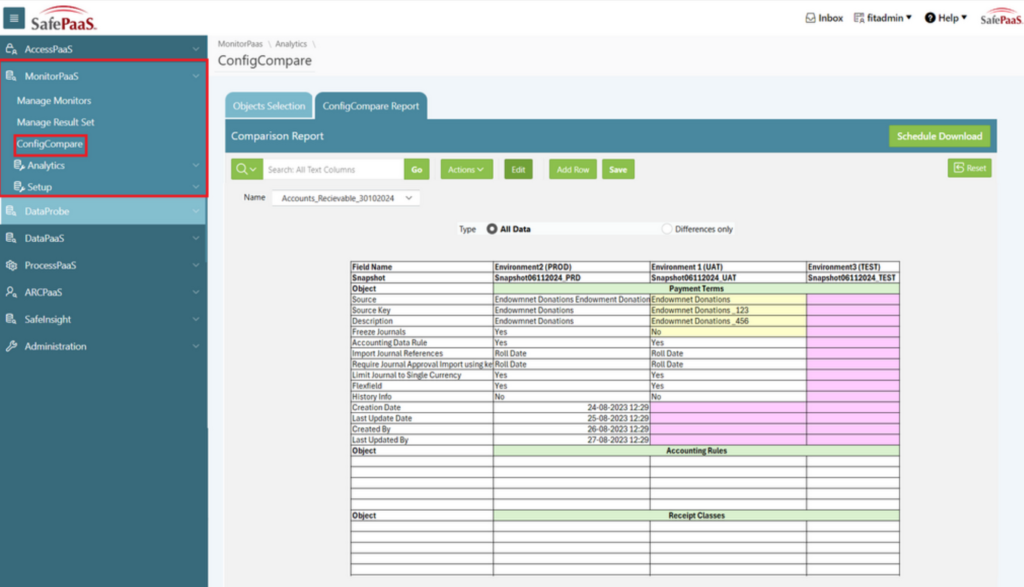
Task: Click the Environment 1 (UAT) column header
Action: [728, 267]
